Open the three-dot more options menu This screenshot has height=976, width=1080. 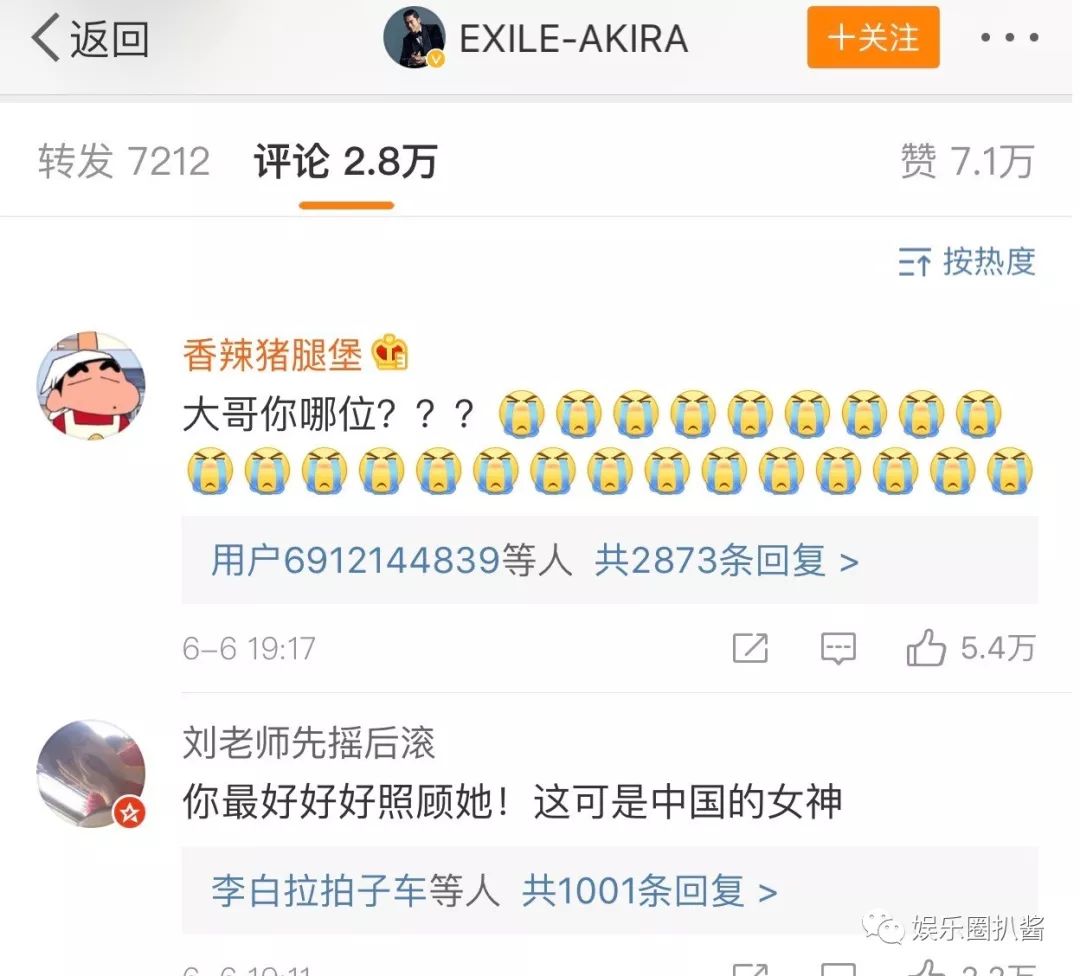click(x=1009, y=37)
